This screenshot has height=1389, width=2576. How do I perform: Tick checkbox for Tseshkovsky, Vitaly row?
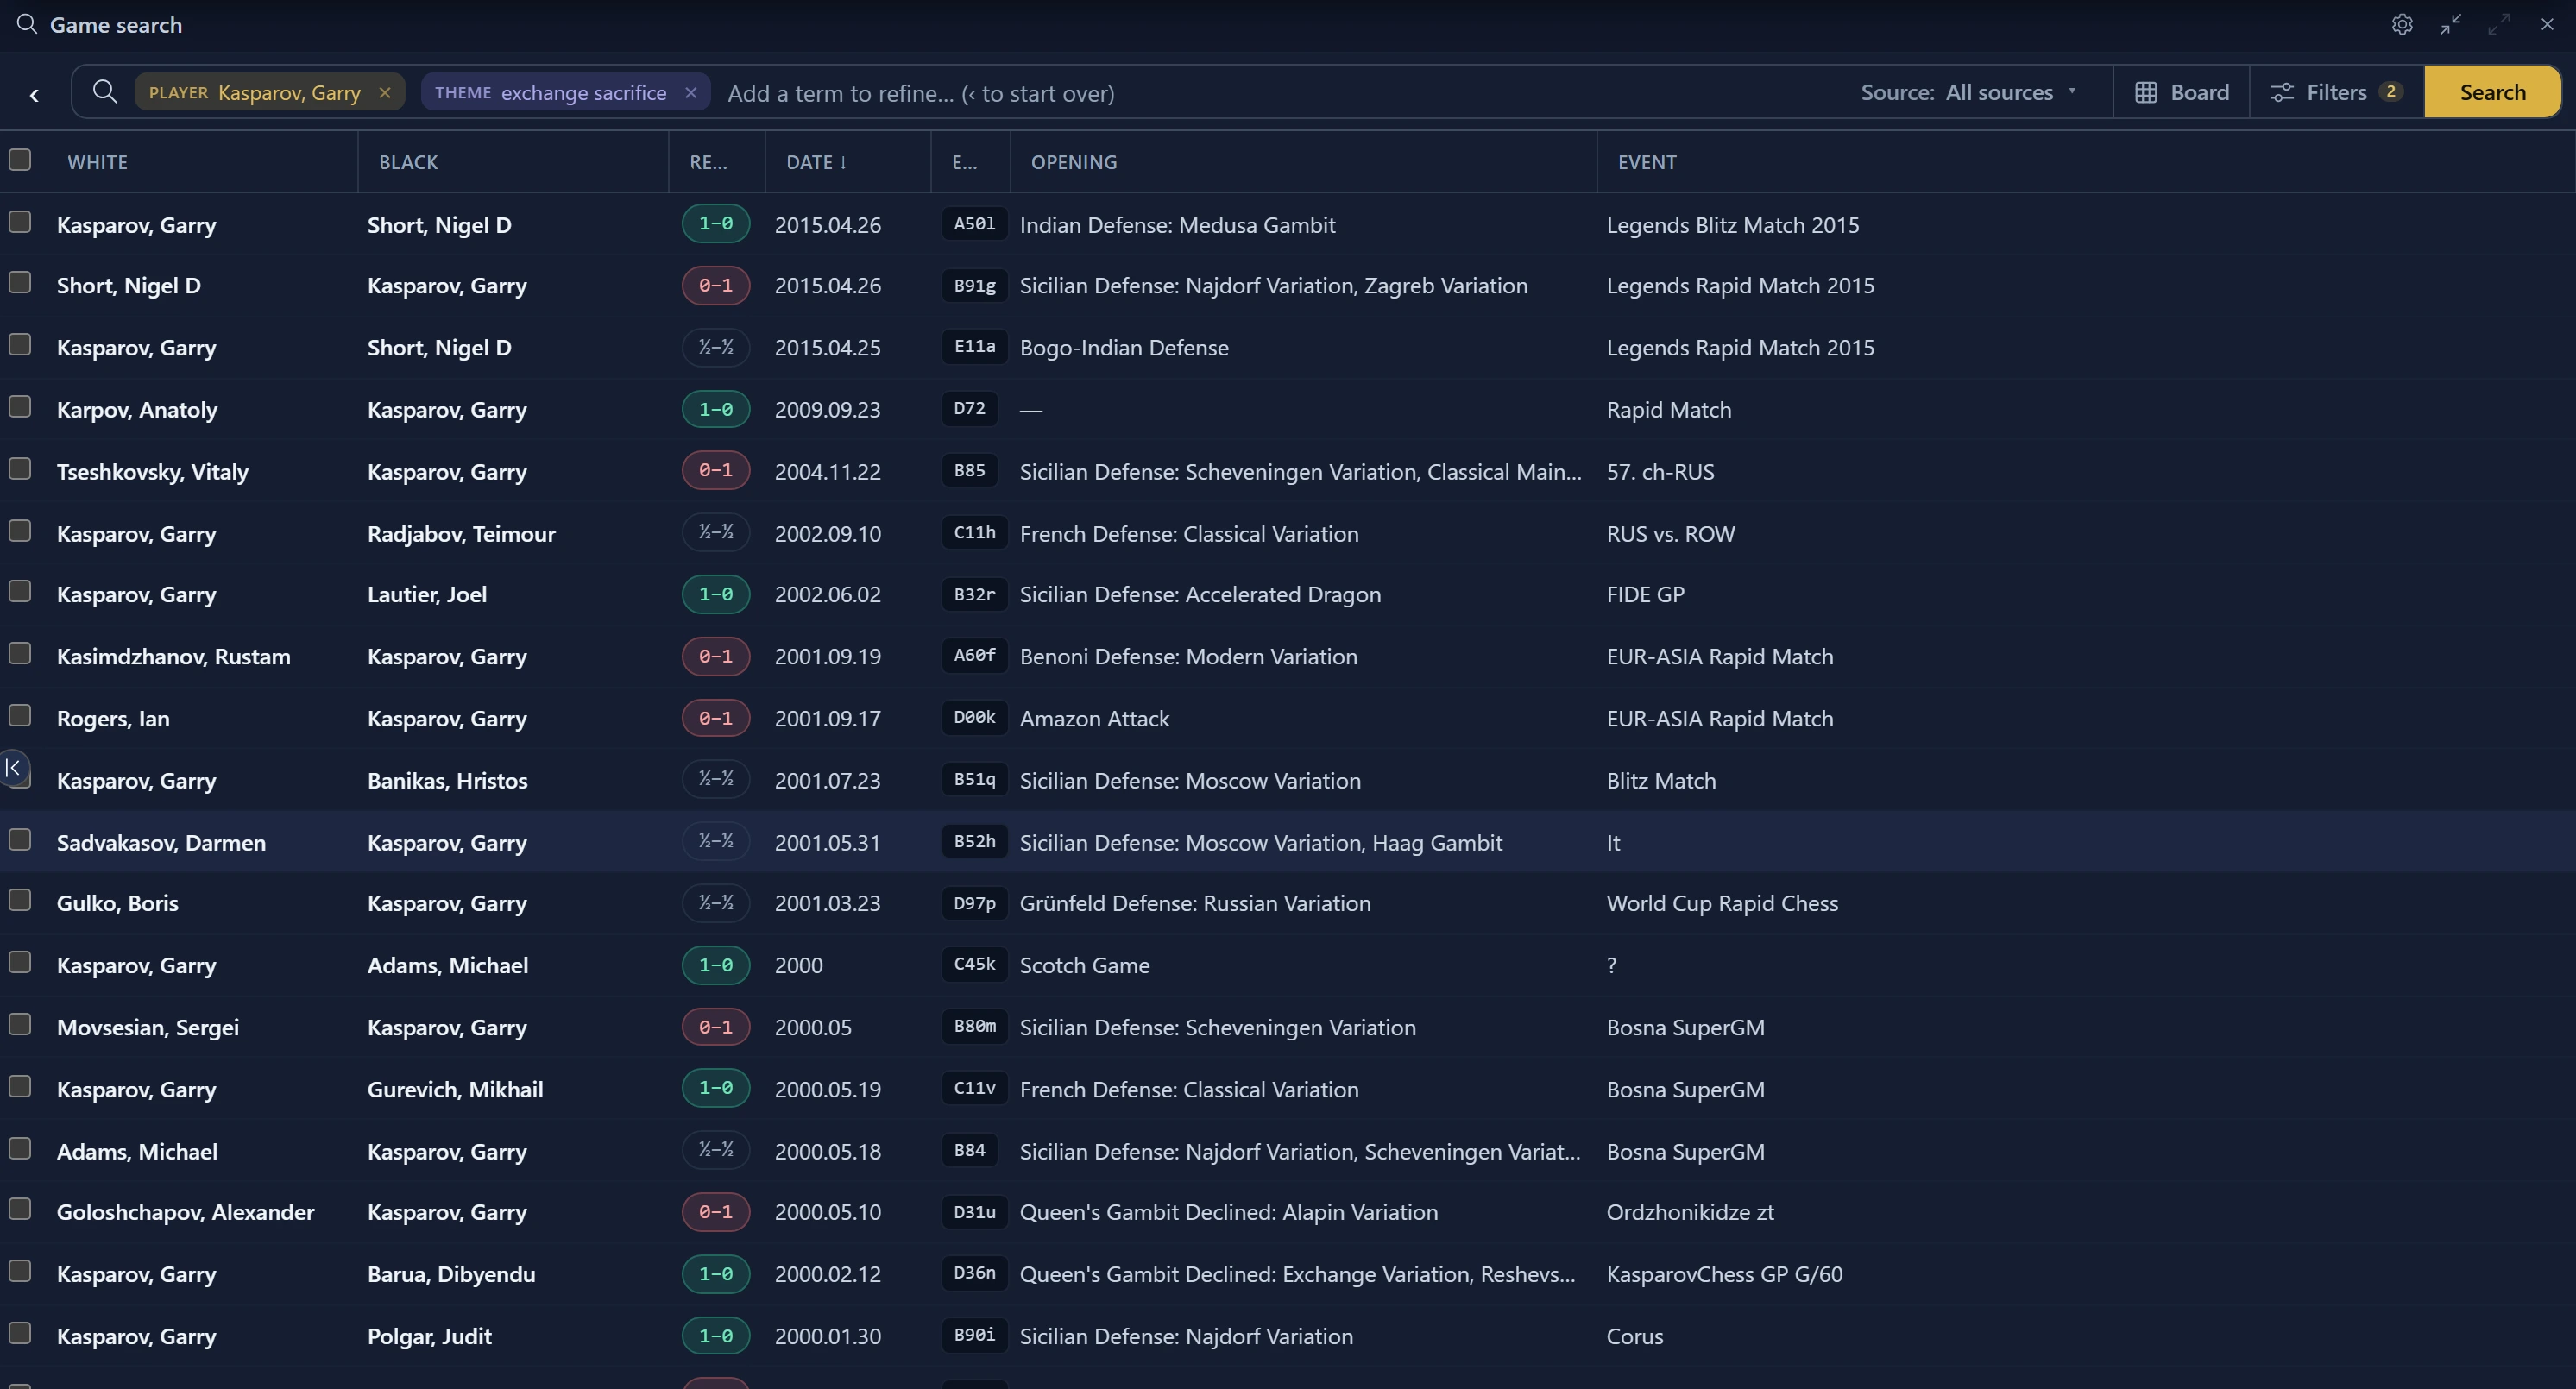point(20,469)
